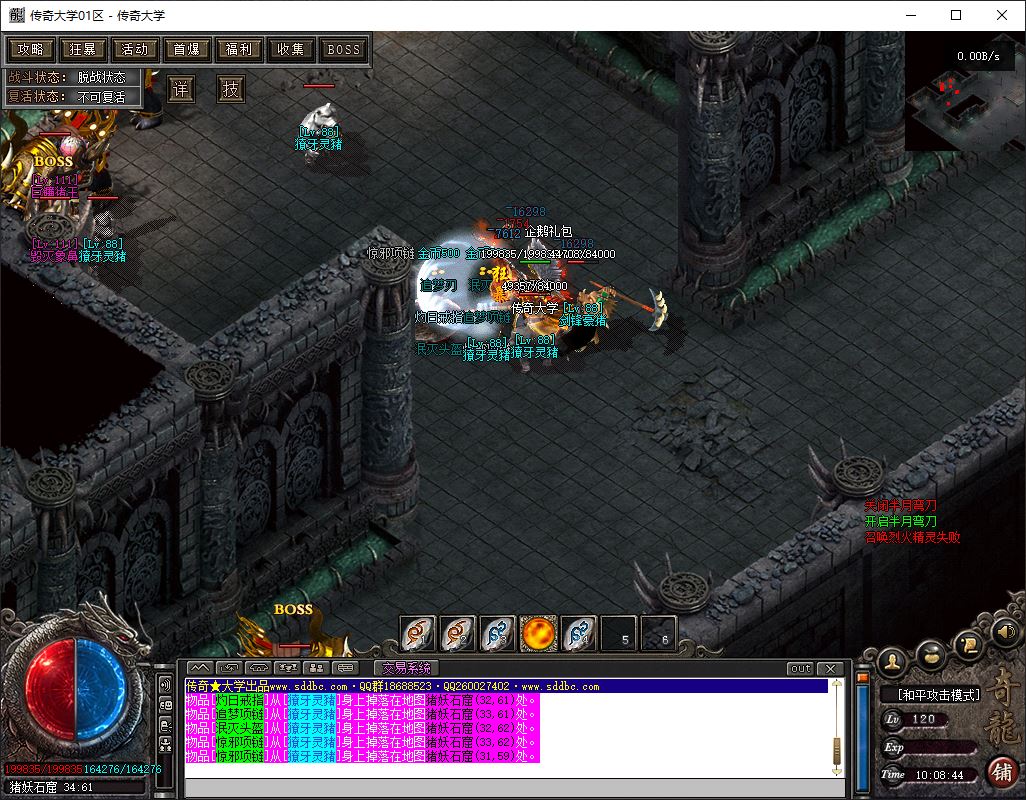Toggle the sound speaker icon
1026x800 pixels.
pos(1005,632)
